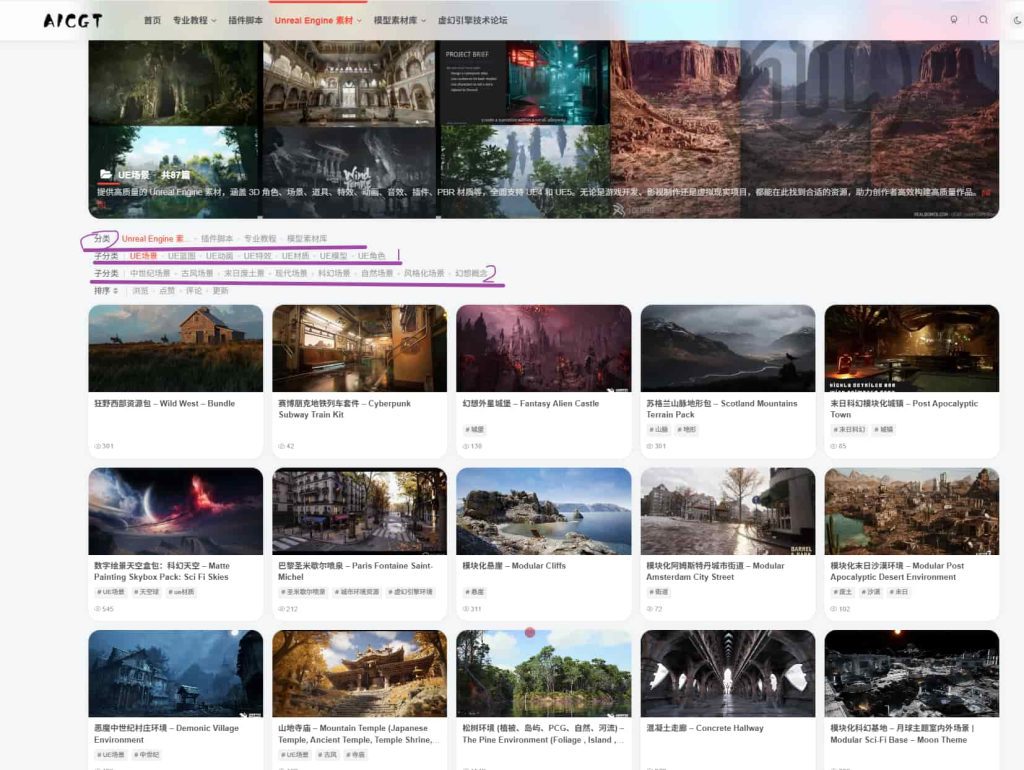Click #街道 tag on Amsterdam City Street

pos(659,592)
